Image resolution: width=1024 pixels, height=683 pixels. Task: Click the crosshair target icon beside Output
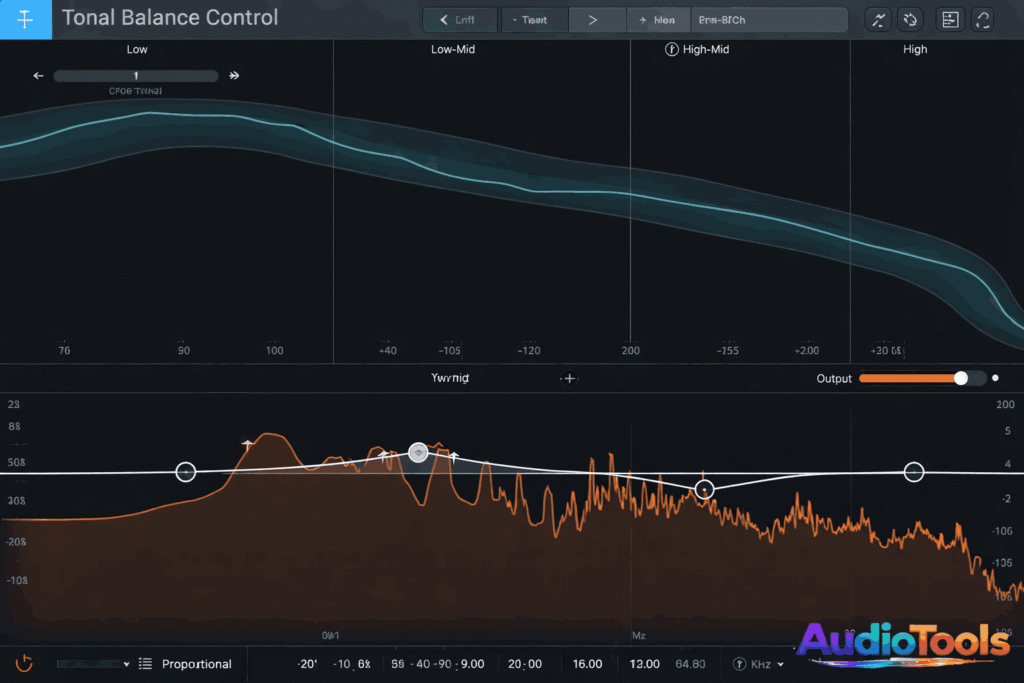568,378
